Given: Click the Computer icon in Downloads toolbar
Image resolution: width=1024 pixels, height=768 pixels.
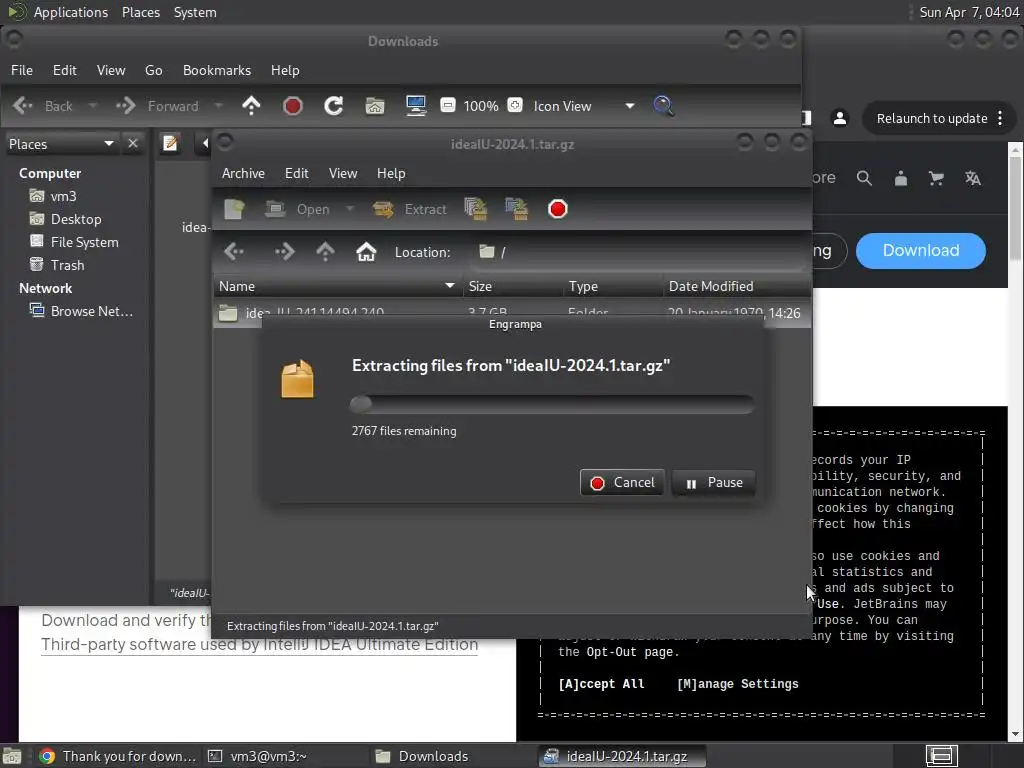Looking at the screenshot, I should (x=416, y=106).
